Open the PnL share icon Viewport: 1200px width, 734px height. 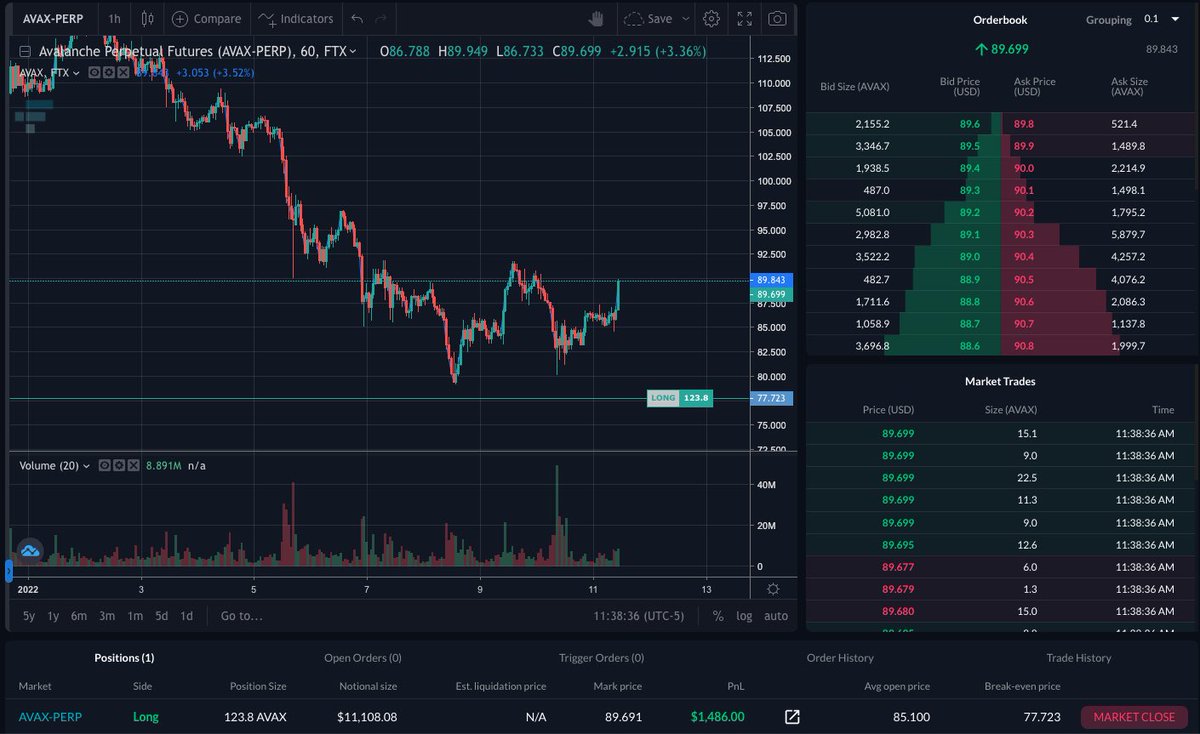(x=792, y=716)
